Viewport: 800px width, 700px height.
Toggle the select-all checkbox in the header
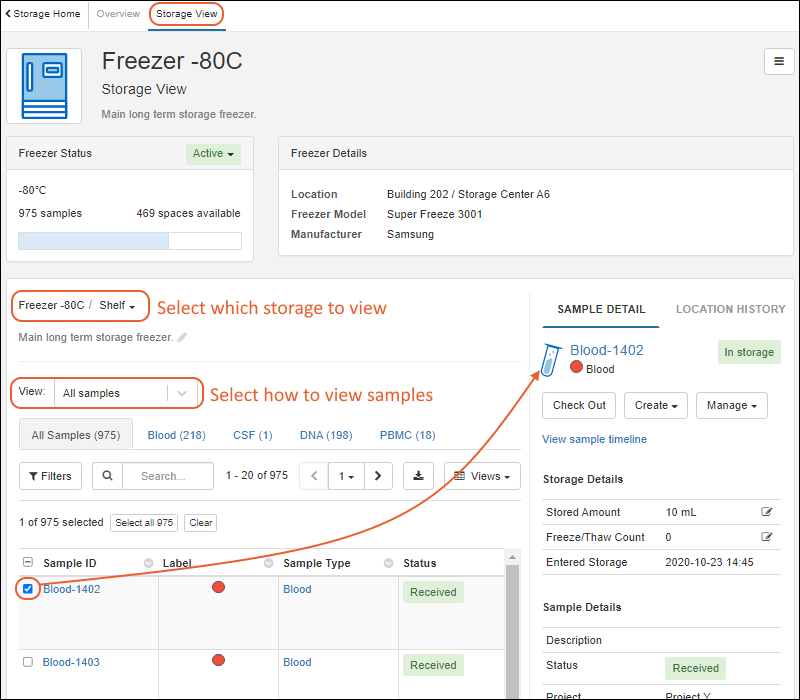pos(28,563)
